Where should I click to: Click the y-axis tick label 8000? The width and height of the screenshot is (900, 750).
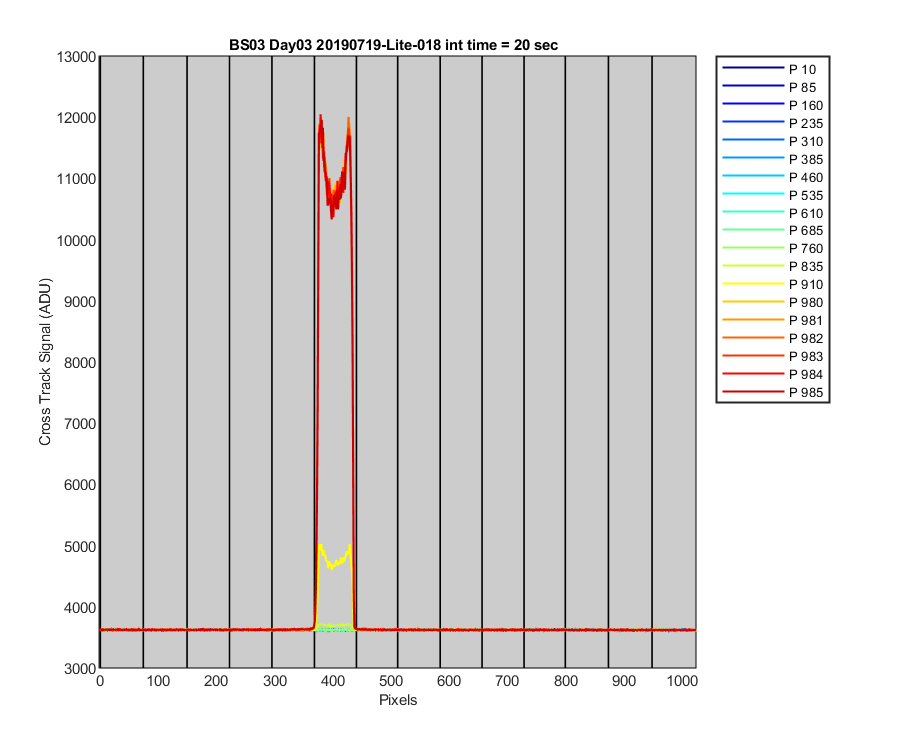[80, 363]
